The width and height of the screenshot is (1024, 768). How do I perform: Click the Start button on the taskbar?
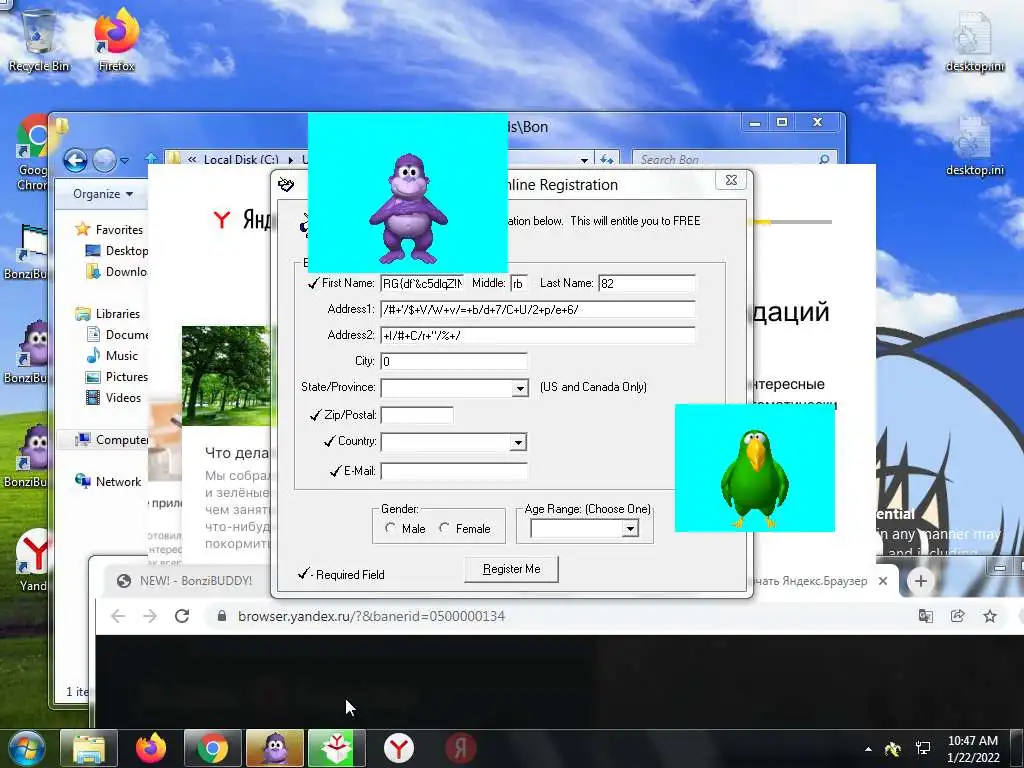pyautogui.click(x=27, y=748)
